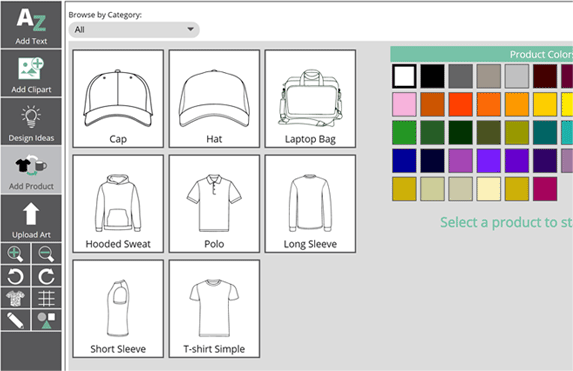This screenshot has height=371, width=573.
Task: Select the dark navy swatch
Action: 432,160
